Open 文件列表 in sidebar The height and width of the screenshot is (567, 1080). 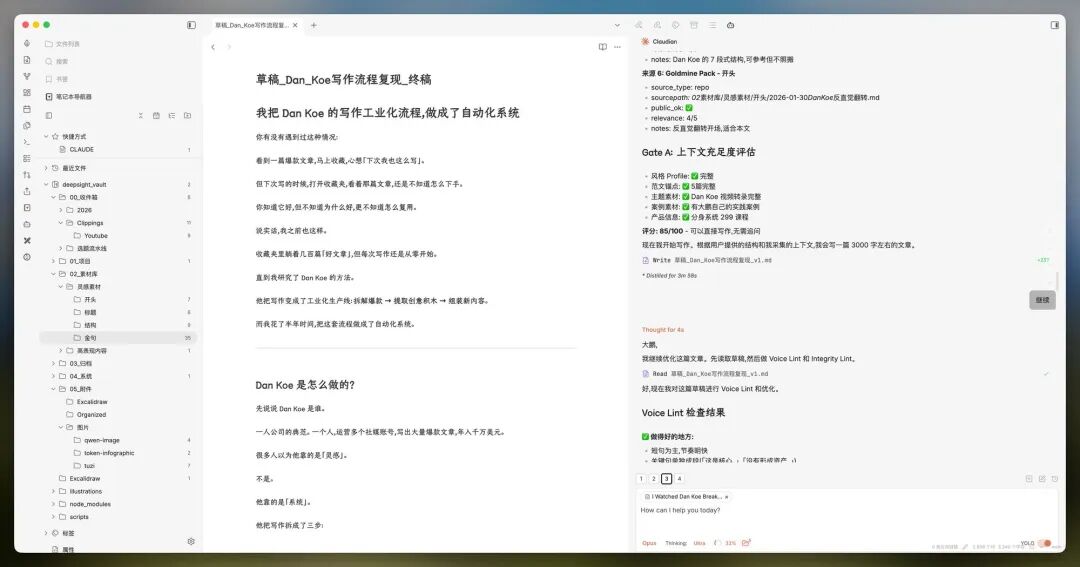tap(62, 44)
